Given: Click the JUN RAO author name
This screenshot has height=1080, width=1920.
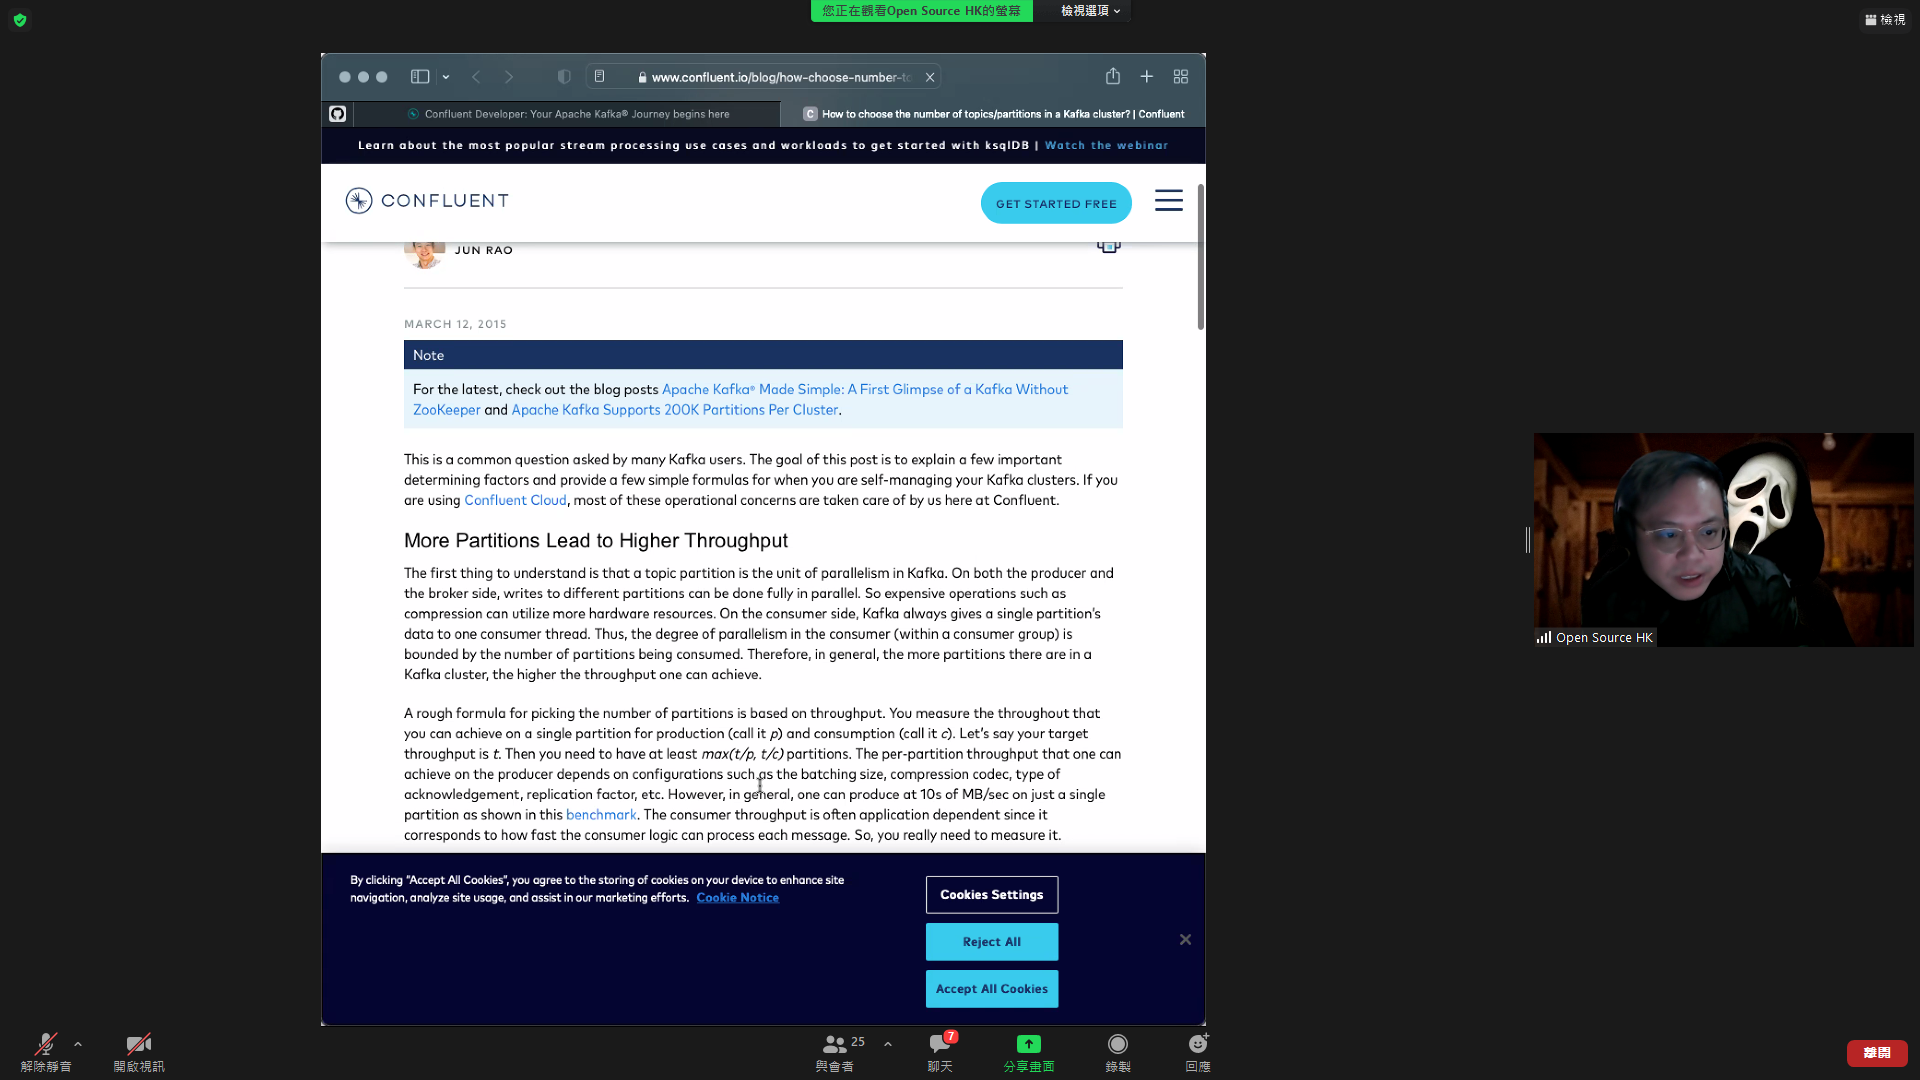Looking at the screenshot, I should 484,251.
